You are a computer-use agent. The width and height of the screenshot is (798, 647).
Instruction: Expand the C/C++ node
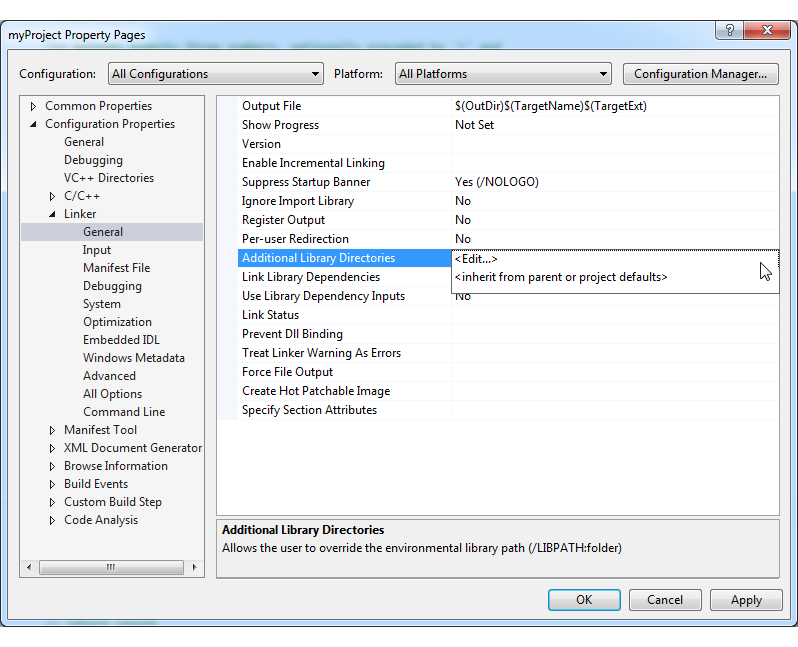[x=52, y=196]
